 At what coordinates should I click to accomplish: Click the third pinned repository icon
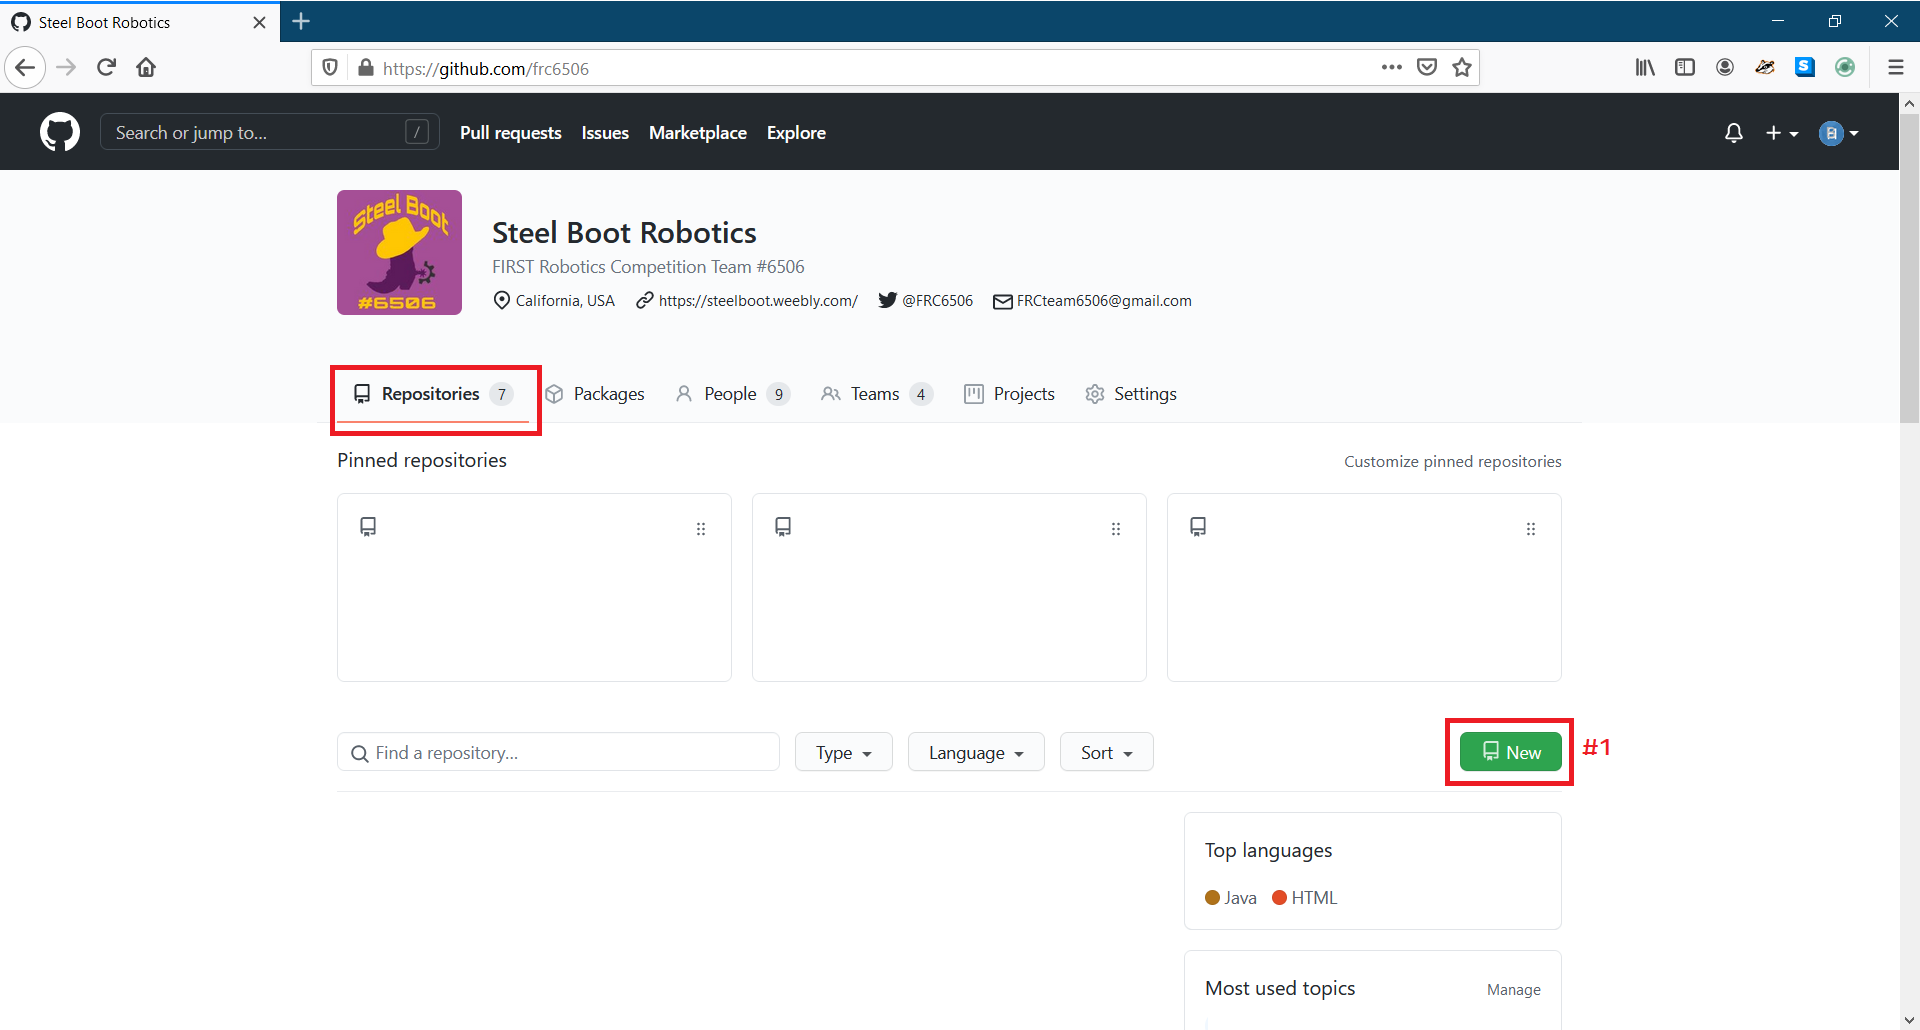pyautogui.click(x=1198, y=527)
